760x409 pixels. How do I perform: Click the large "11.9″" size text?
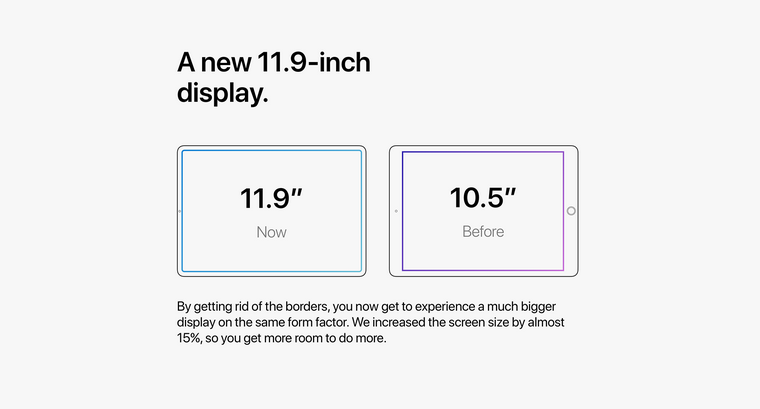[x=271, y=197]
